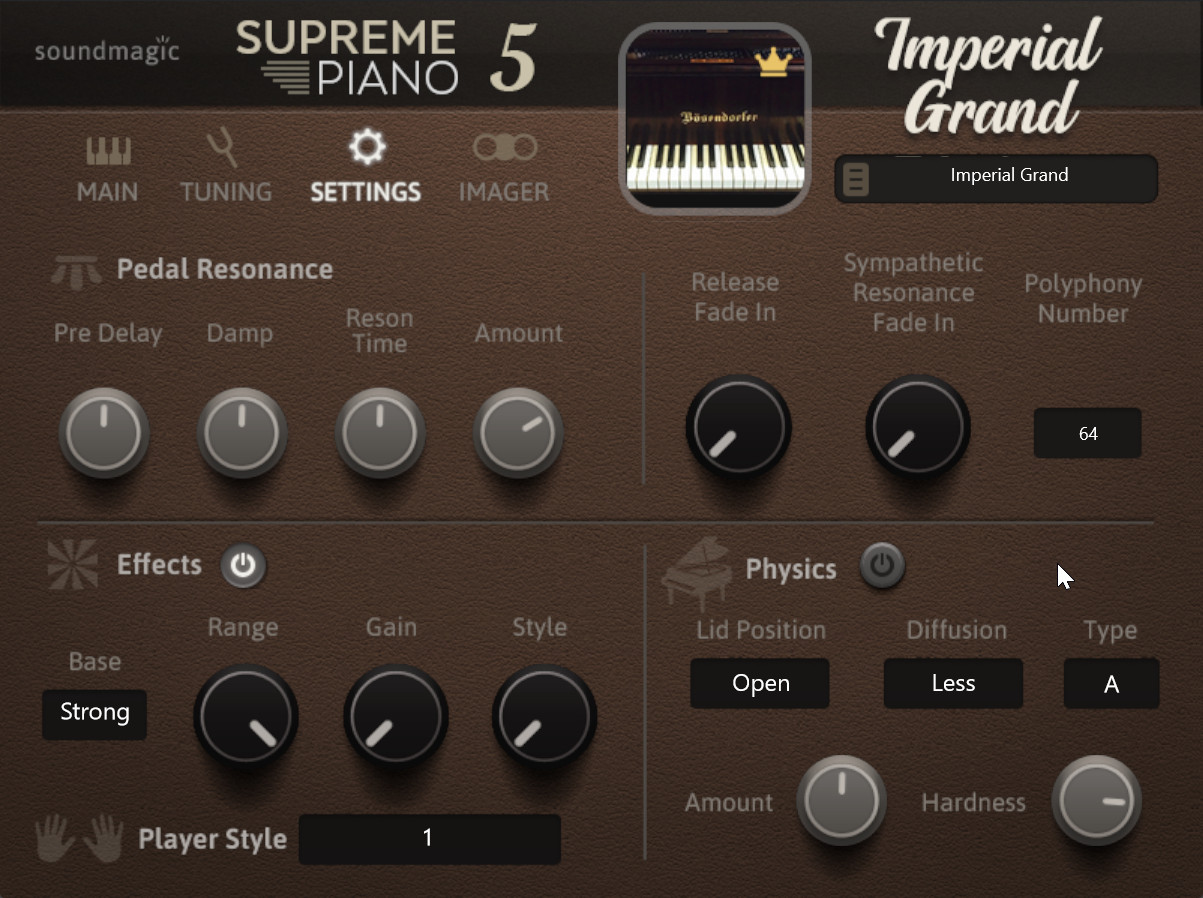The height and width of the screenshot is (898, 1203).
Task: Open the Lid Position Open dropdown
Action: pyautogui.click(x=760, y=683)
